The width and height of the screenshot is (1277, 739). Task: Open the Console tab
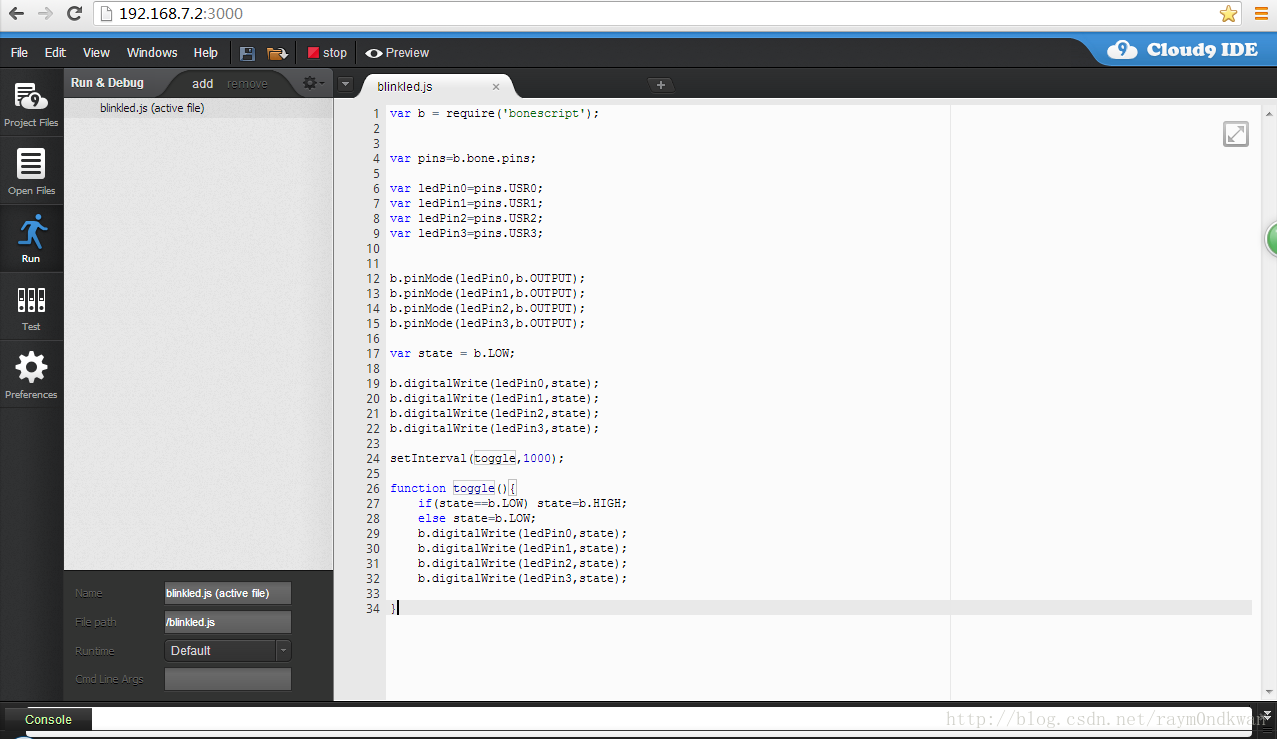(48, 719)
